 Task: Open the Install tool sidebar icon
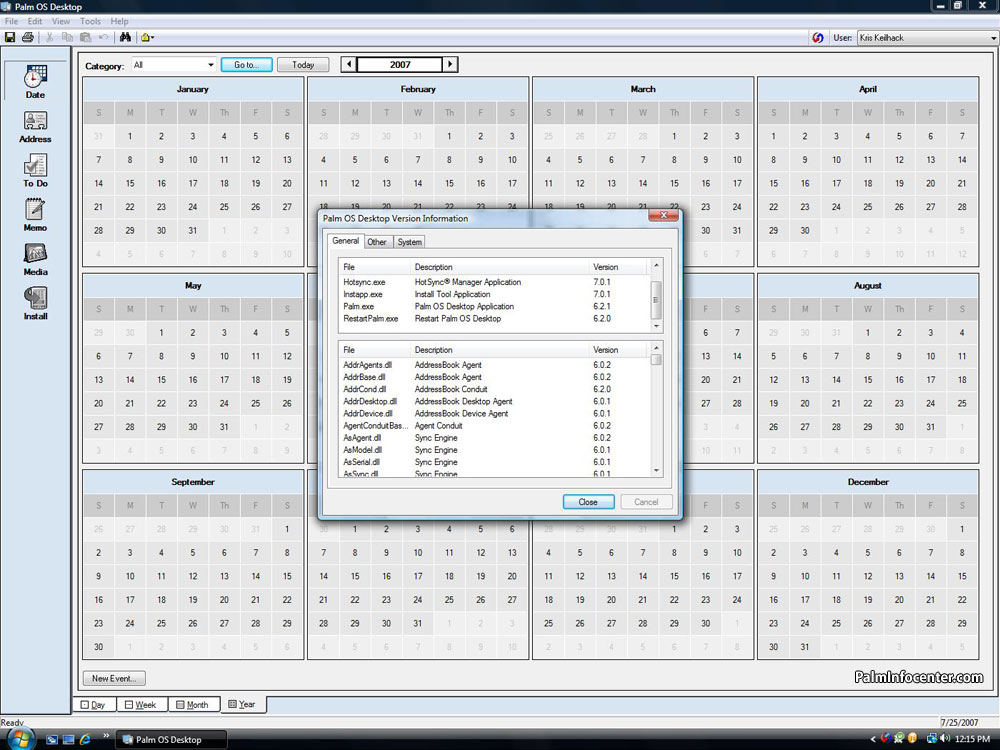[35, 303]
